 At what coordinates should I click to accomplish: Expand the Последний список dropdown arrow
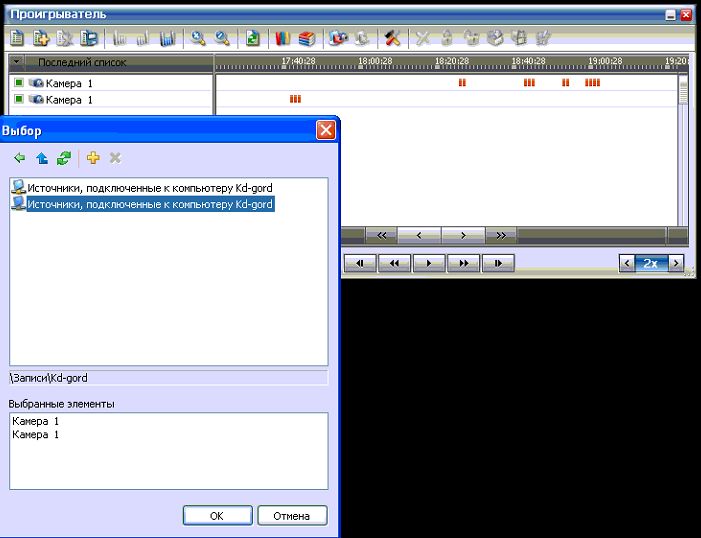(x=17, y=62)
